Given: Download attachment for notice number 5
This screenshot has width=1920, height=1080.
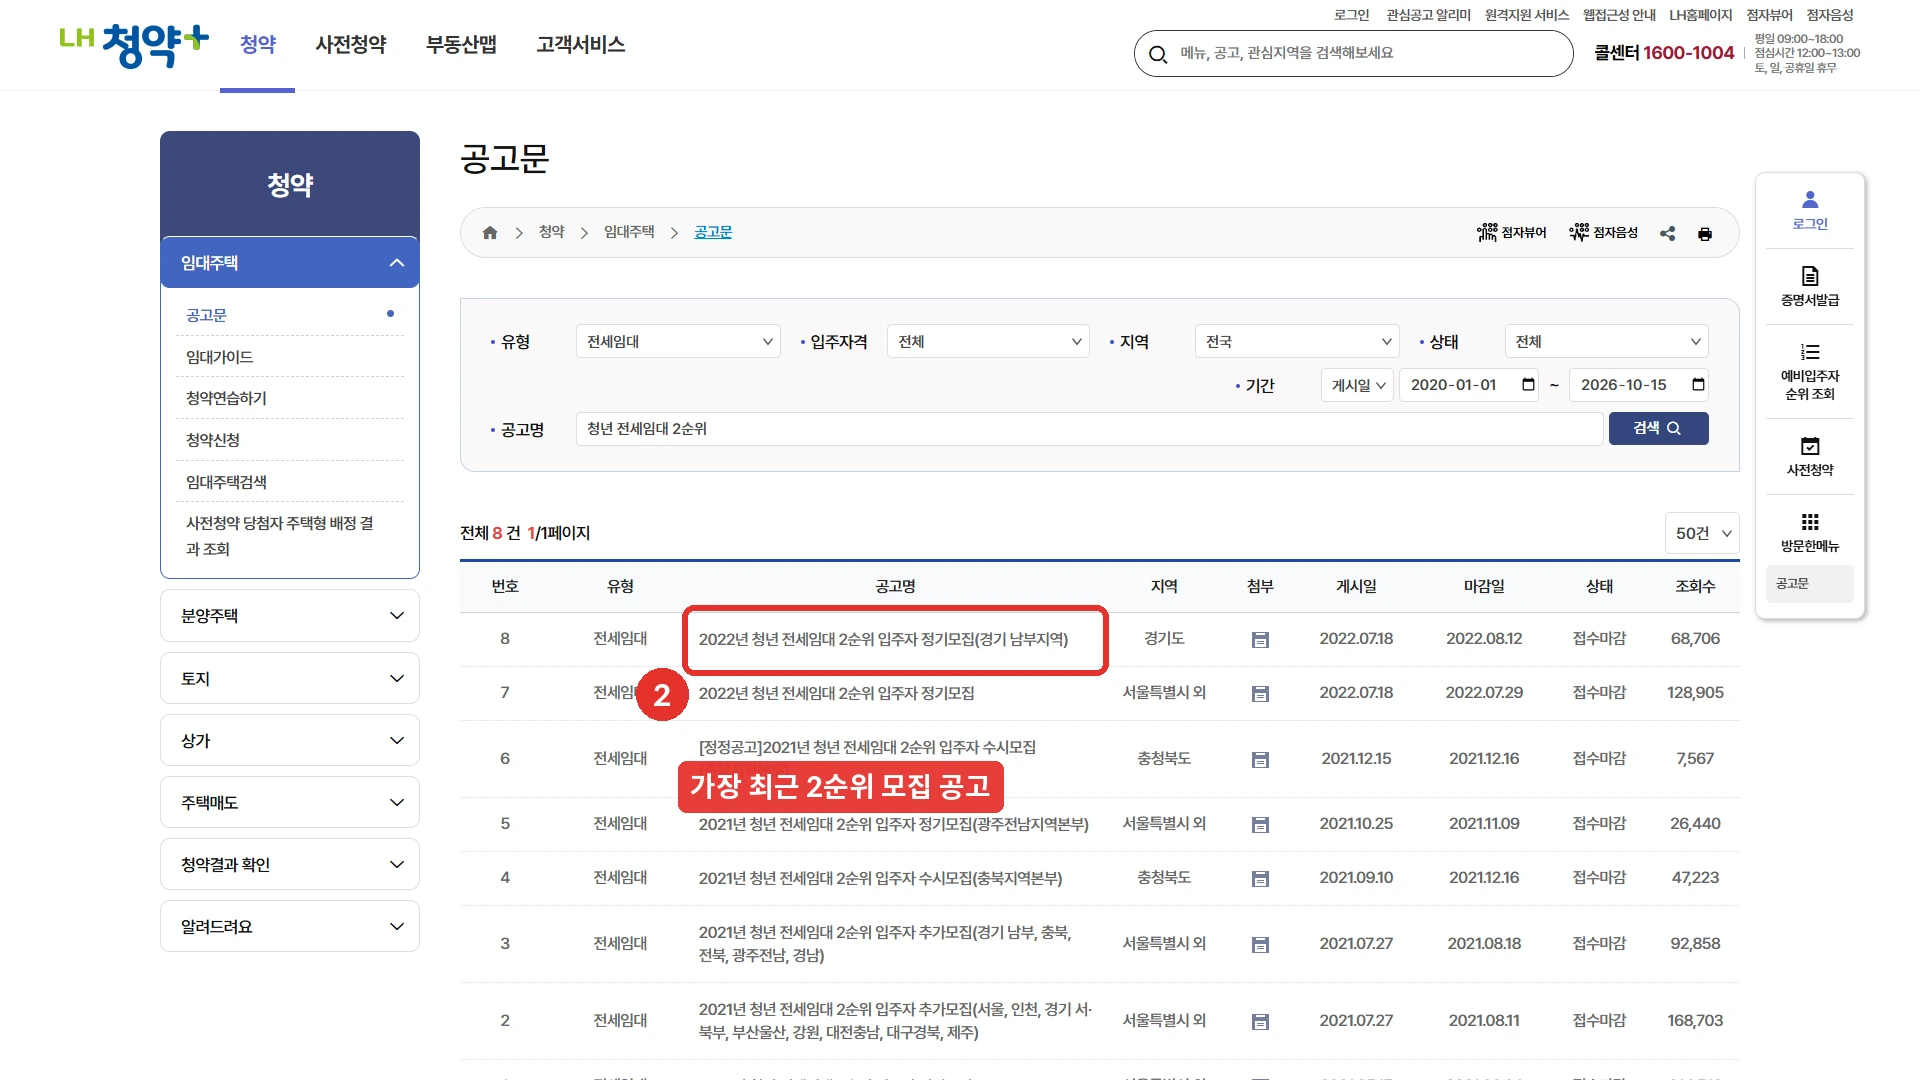Looking at the screenshot, I should coord(1260,825).
